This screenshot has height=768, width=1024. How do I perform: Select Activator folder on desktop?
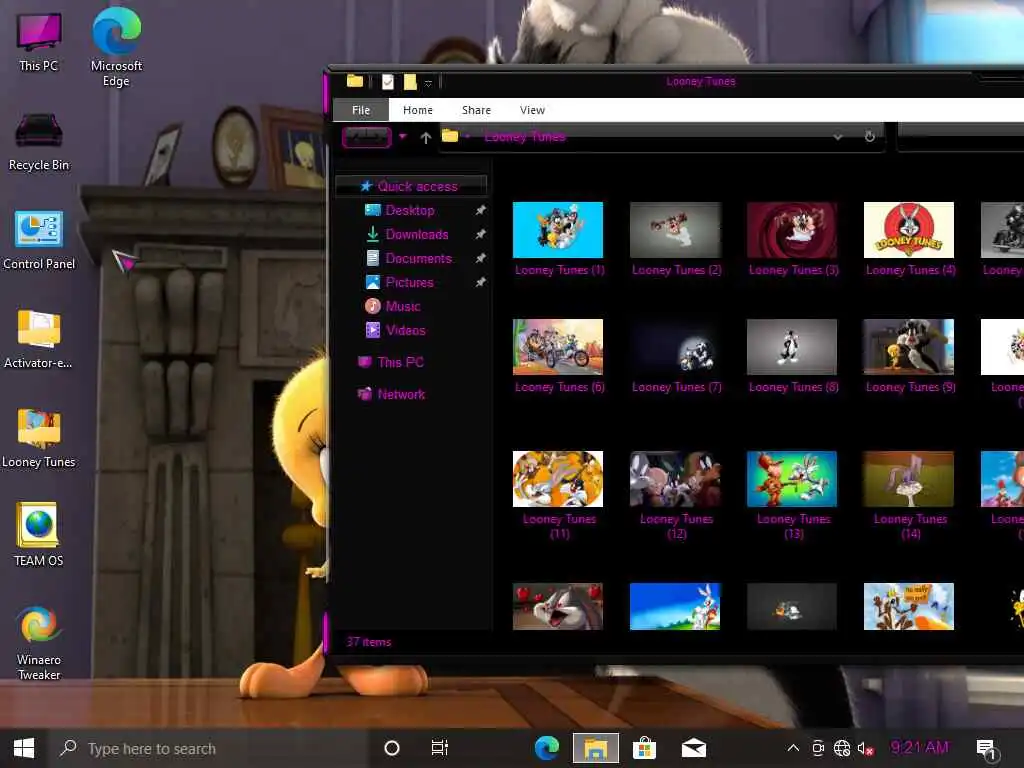click(39, 339)
